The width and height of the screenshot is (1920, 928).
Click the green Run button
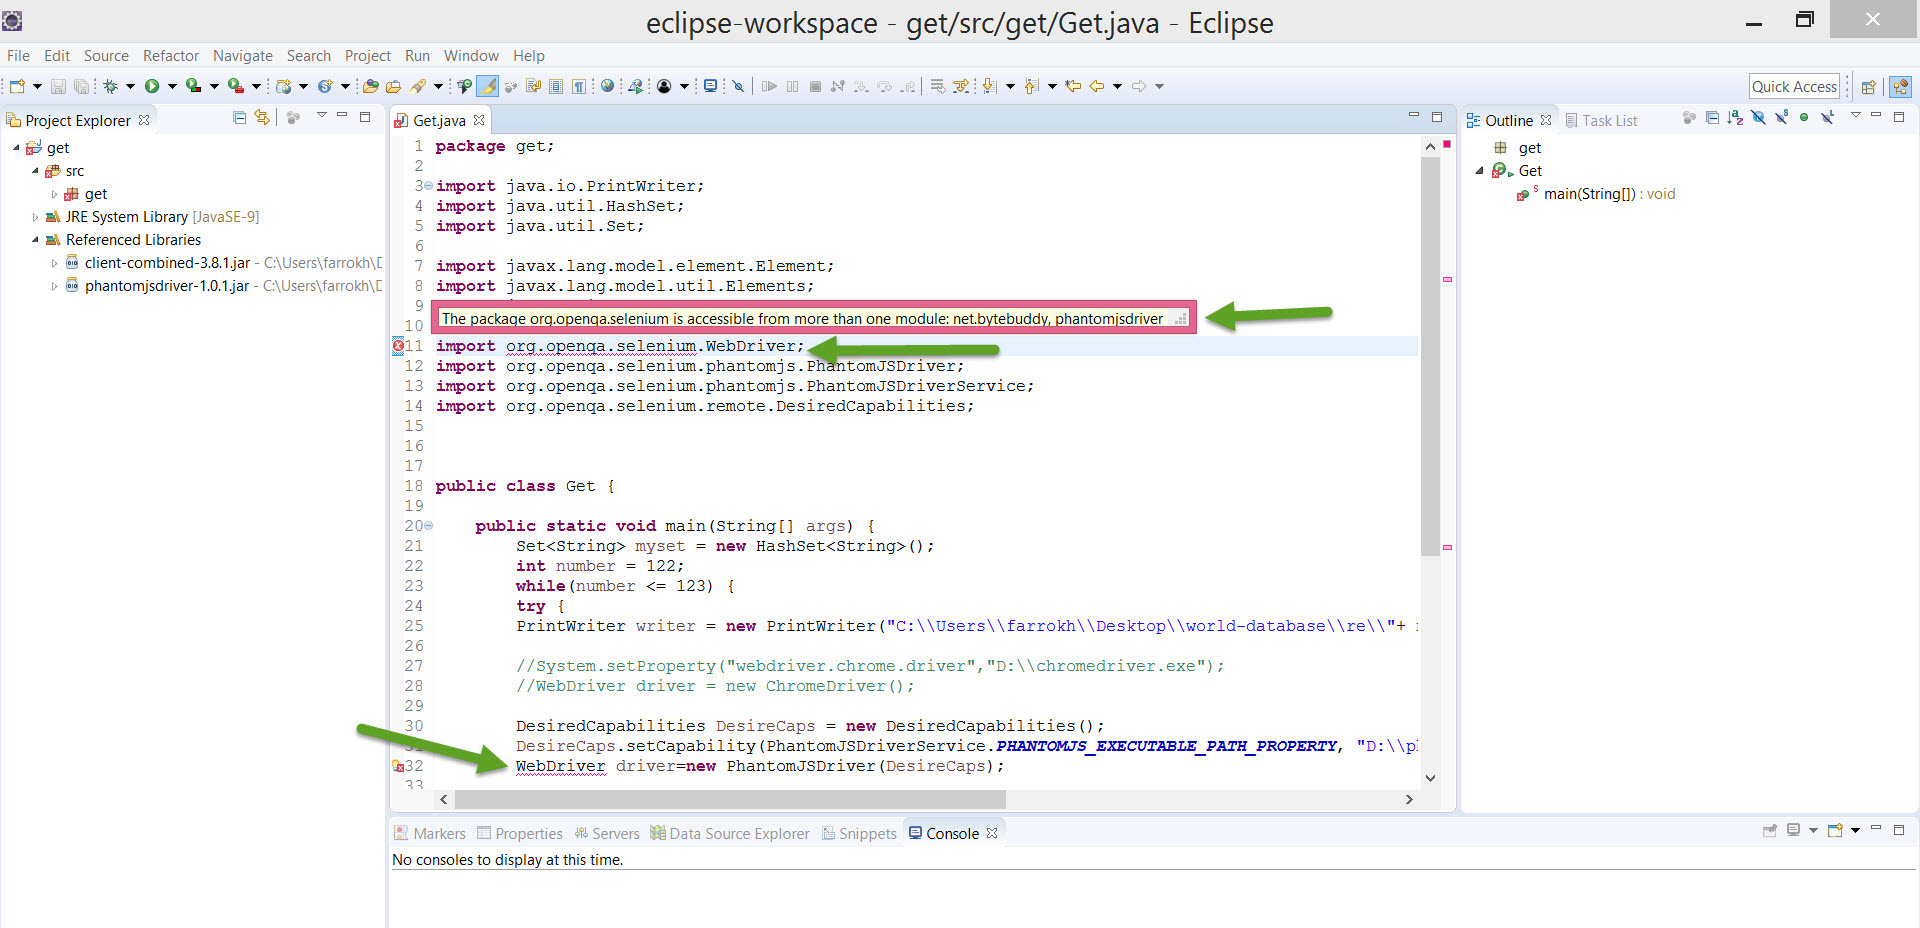point(152,86)
